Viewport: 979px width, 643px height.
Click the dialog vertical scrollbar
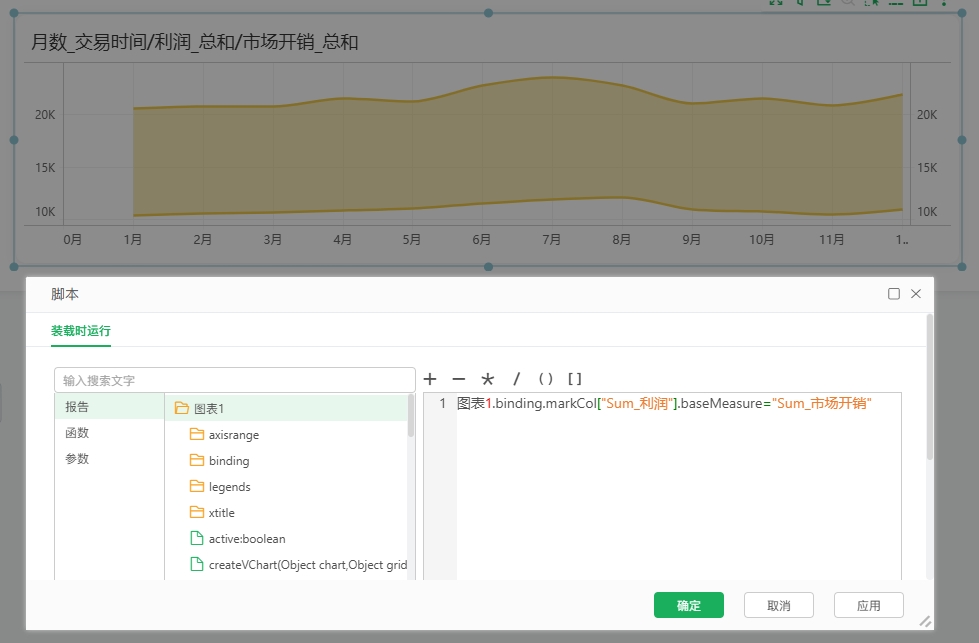click(x=930, y=387)
